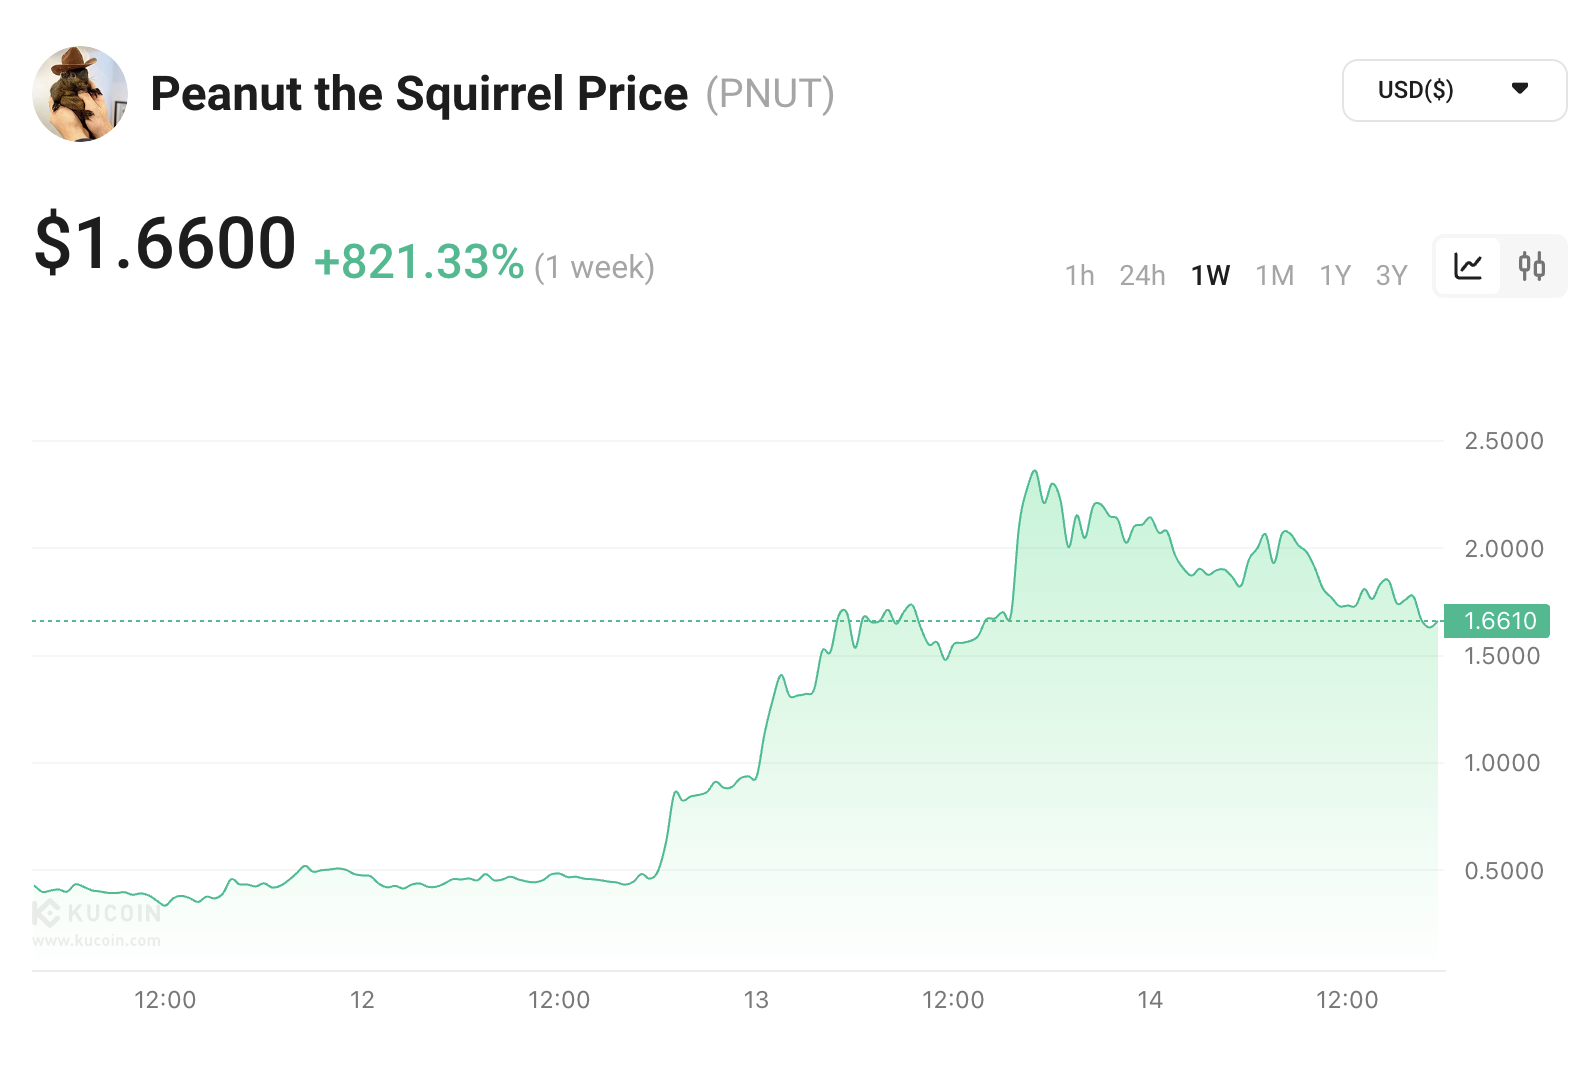
Task: Click the currency dropdown arrow
Action: coord(1519,89)
